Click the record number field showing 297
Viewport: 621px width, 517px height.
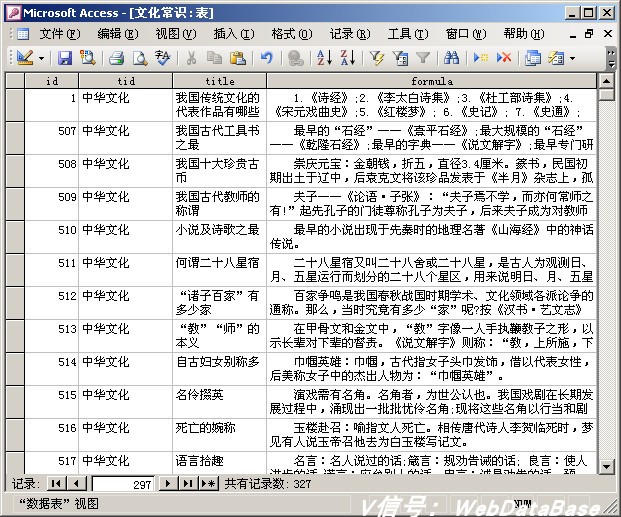[123, 484]
